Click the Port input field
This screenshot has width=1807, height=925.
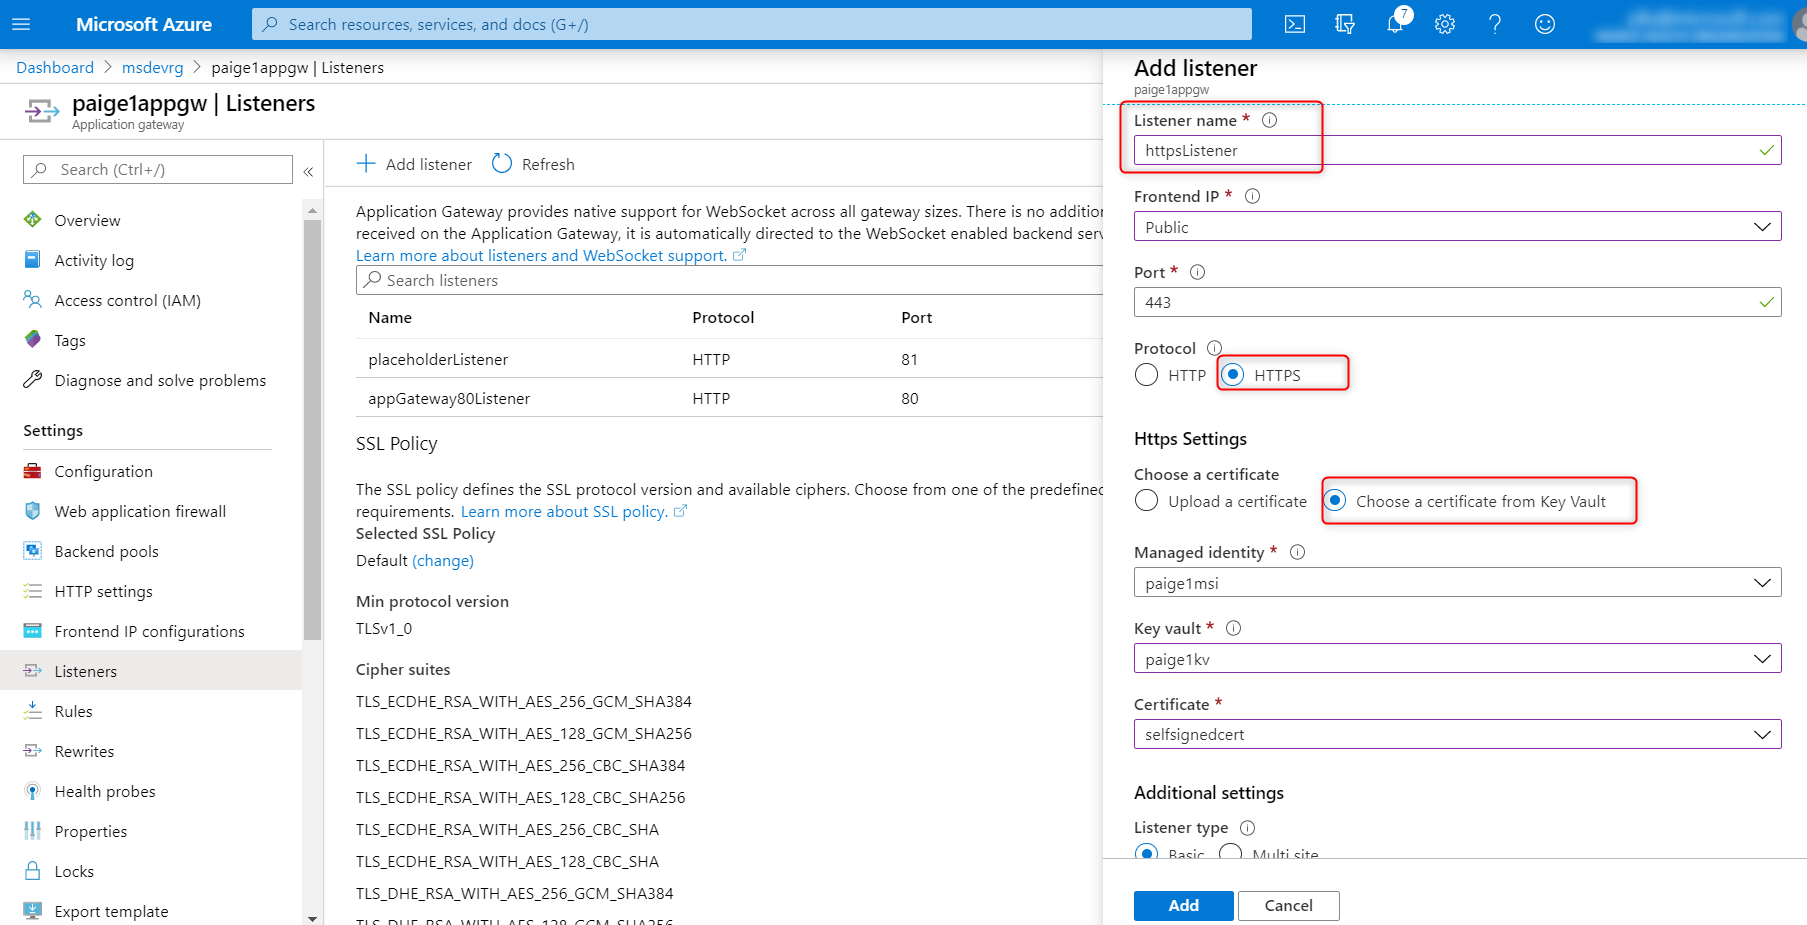[x=1457, y=302]
